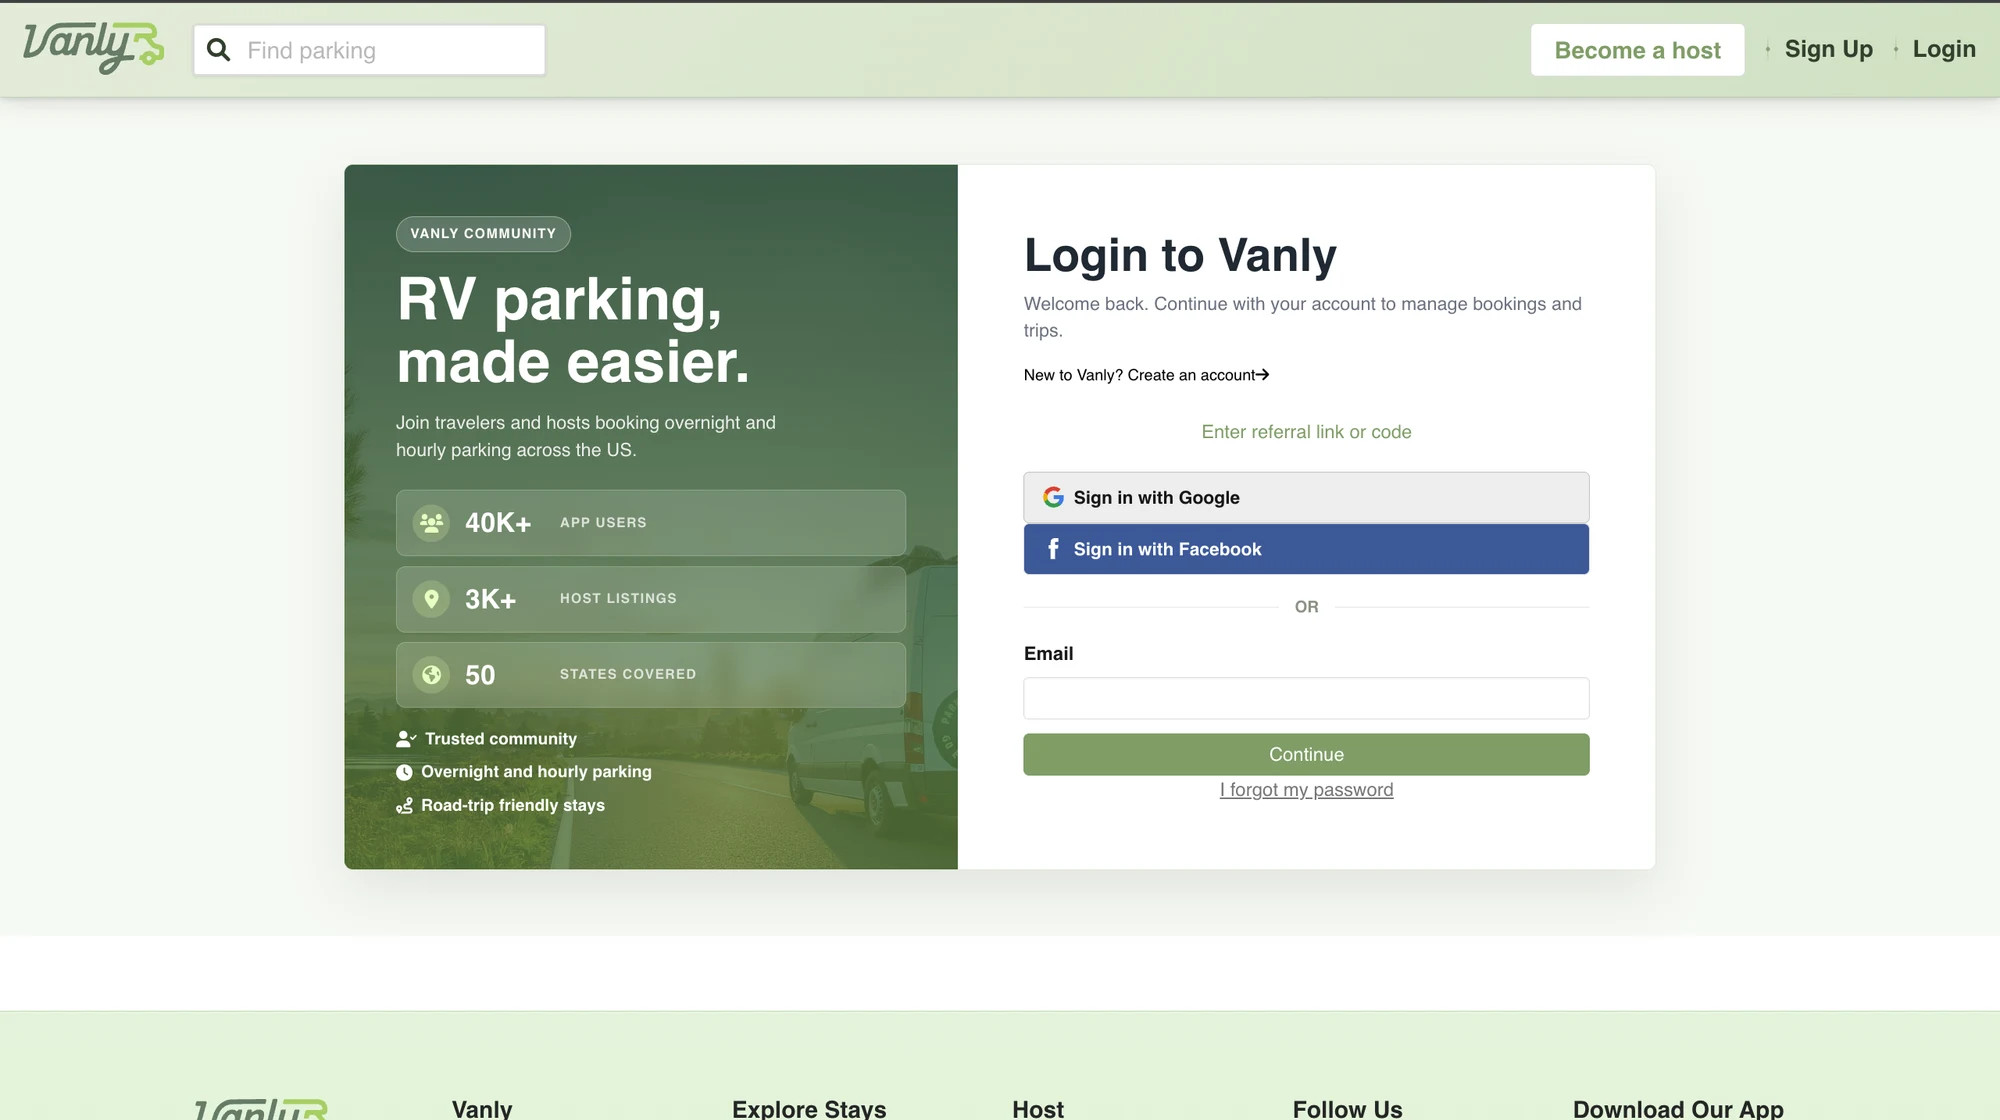This screenshot has height=1120, width=2000.
Task: Click the magnifying glass search icon
Action: pos(218,50)
